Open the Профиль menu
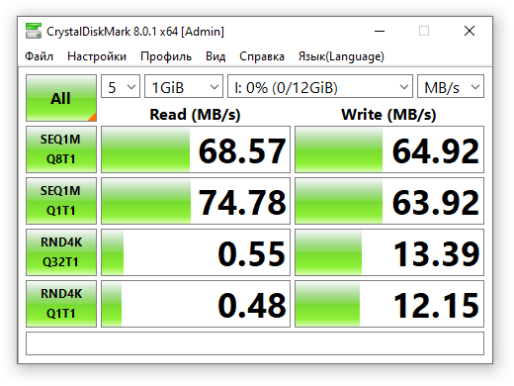Image resolution: width=514 pixels, height=386 pixels. coord(166,56)
